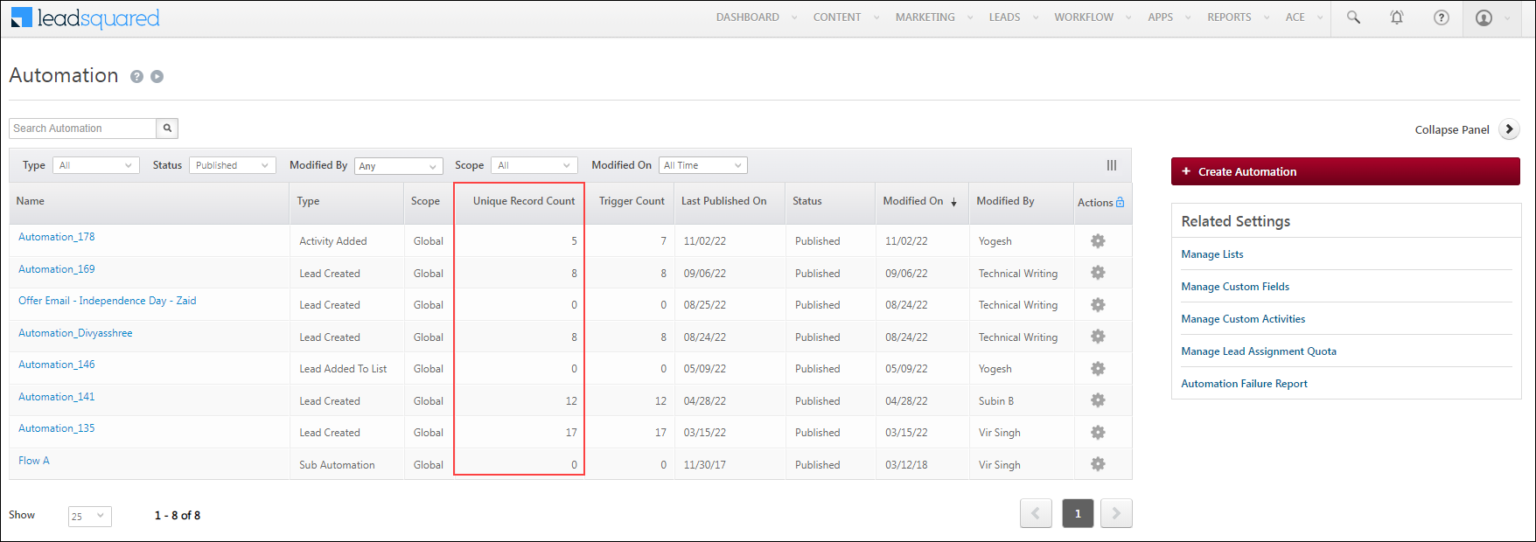Screen dimensions: 1536x542
Task: Click the gear icon for Flow A row
Action: (x=1097, y=464)
